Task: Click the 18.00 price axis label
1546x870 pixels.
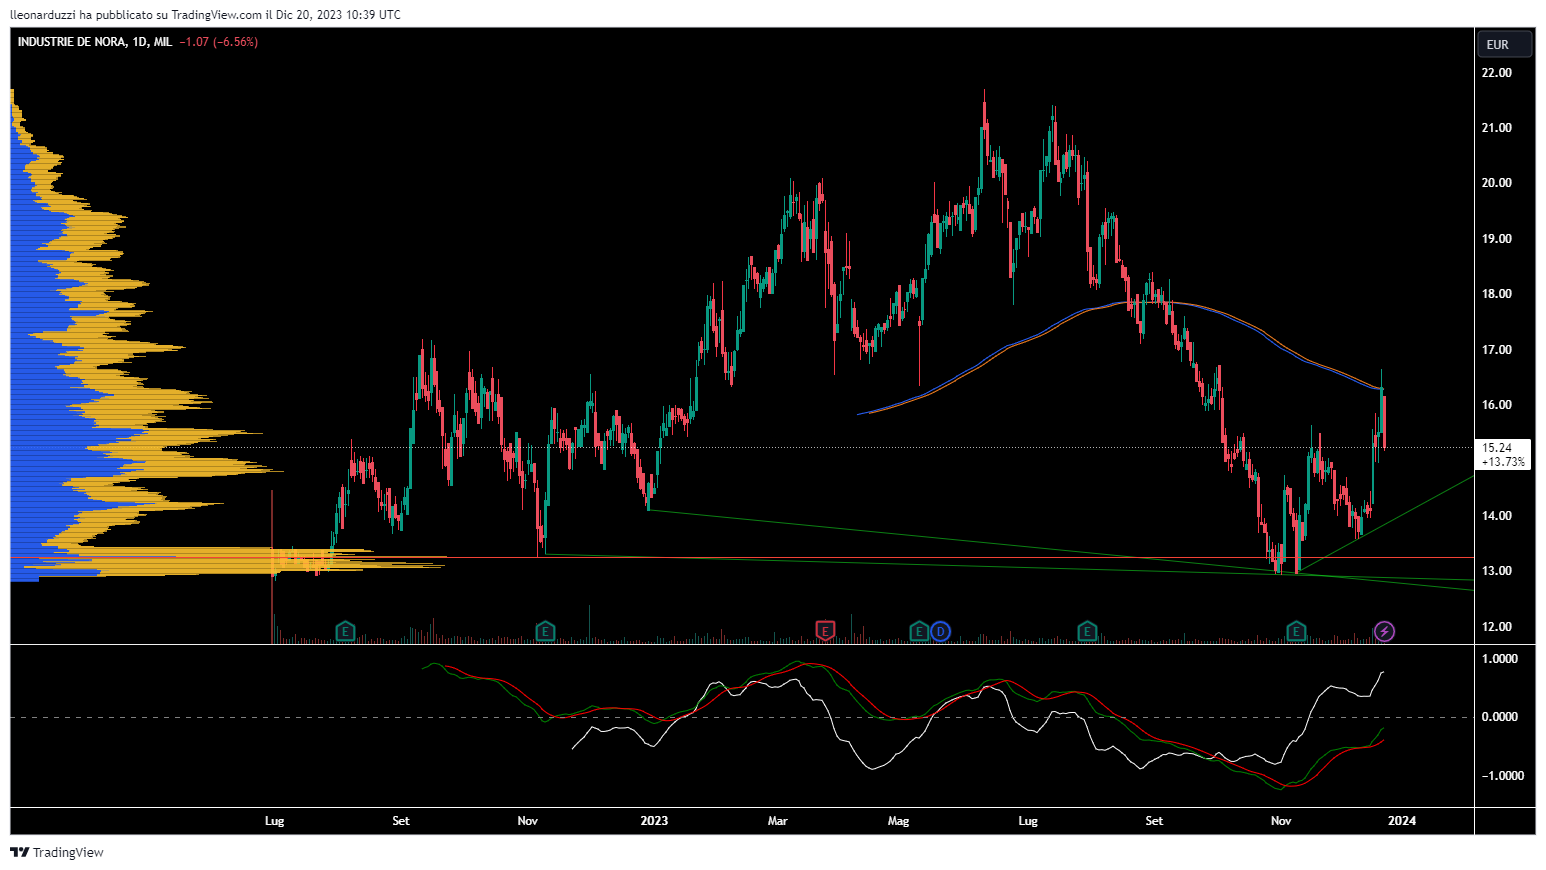Action: point(1497,294)
